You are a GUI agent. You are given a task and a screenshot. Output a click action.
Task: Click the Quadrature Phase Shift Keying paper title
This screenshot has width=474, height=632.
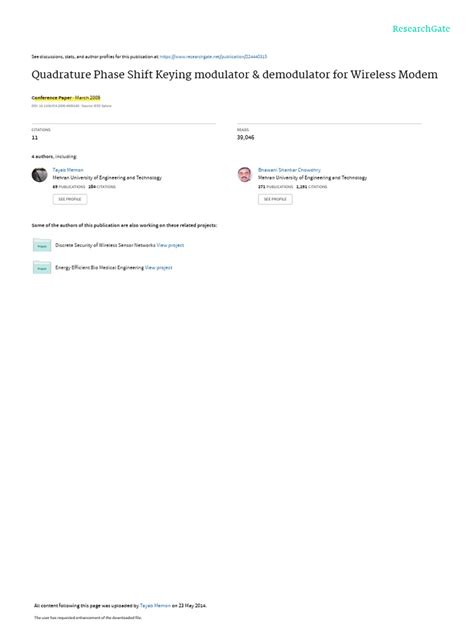235,75
